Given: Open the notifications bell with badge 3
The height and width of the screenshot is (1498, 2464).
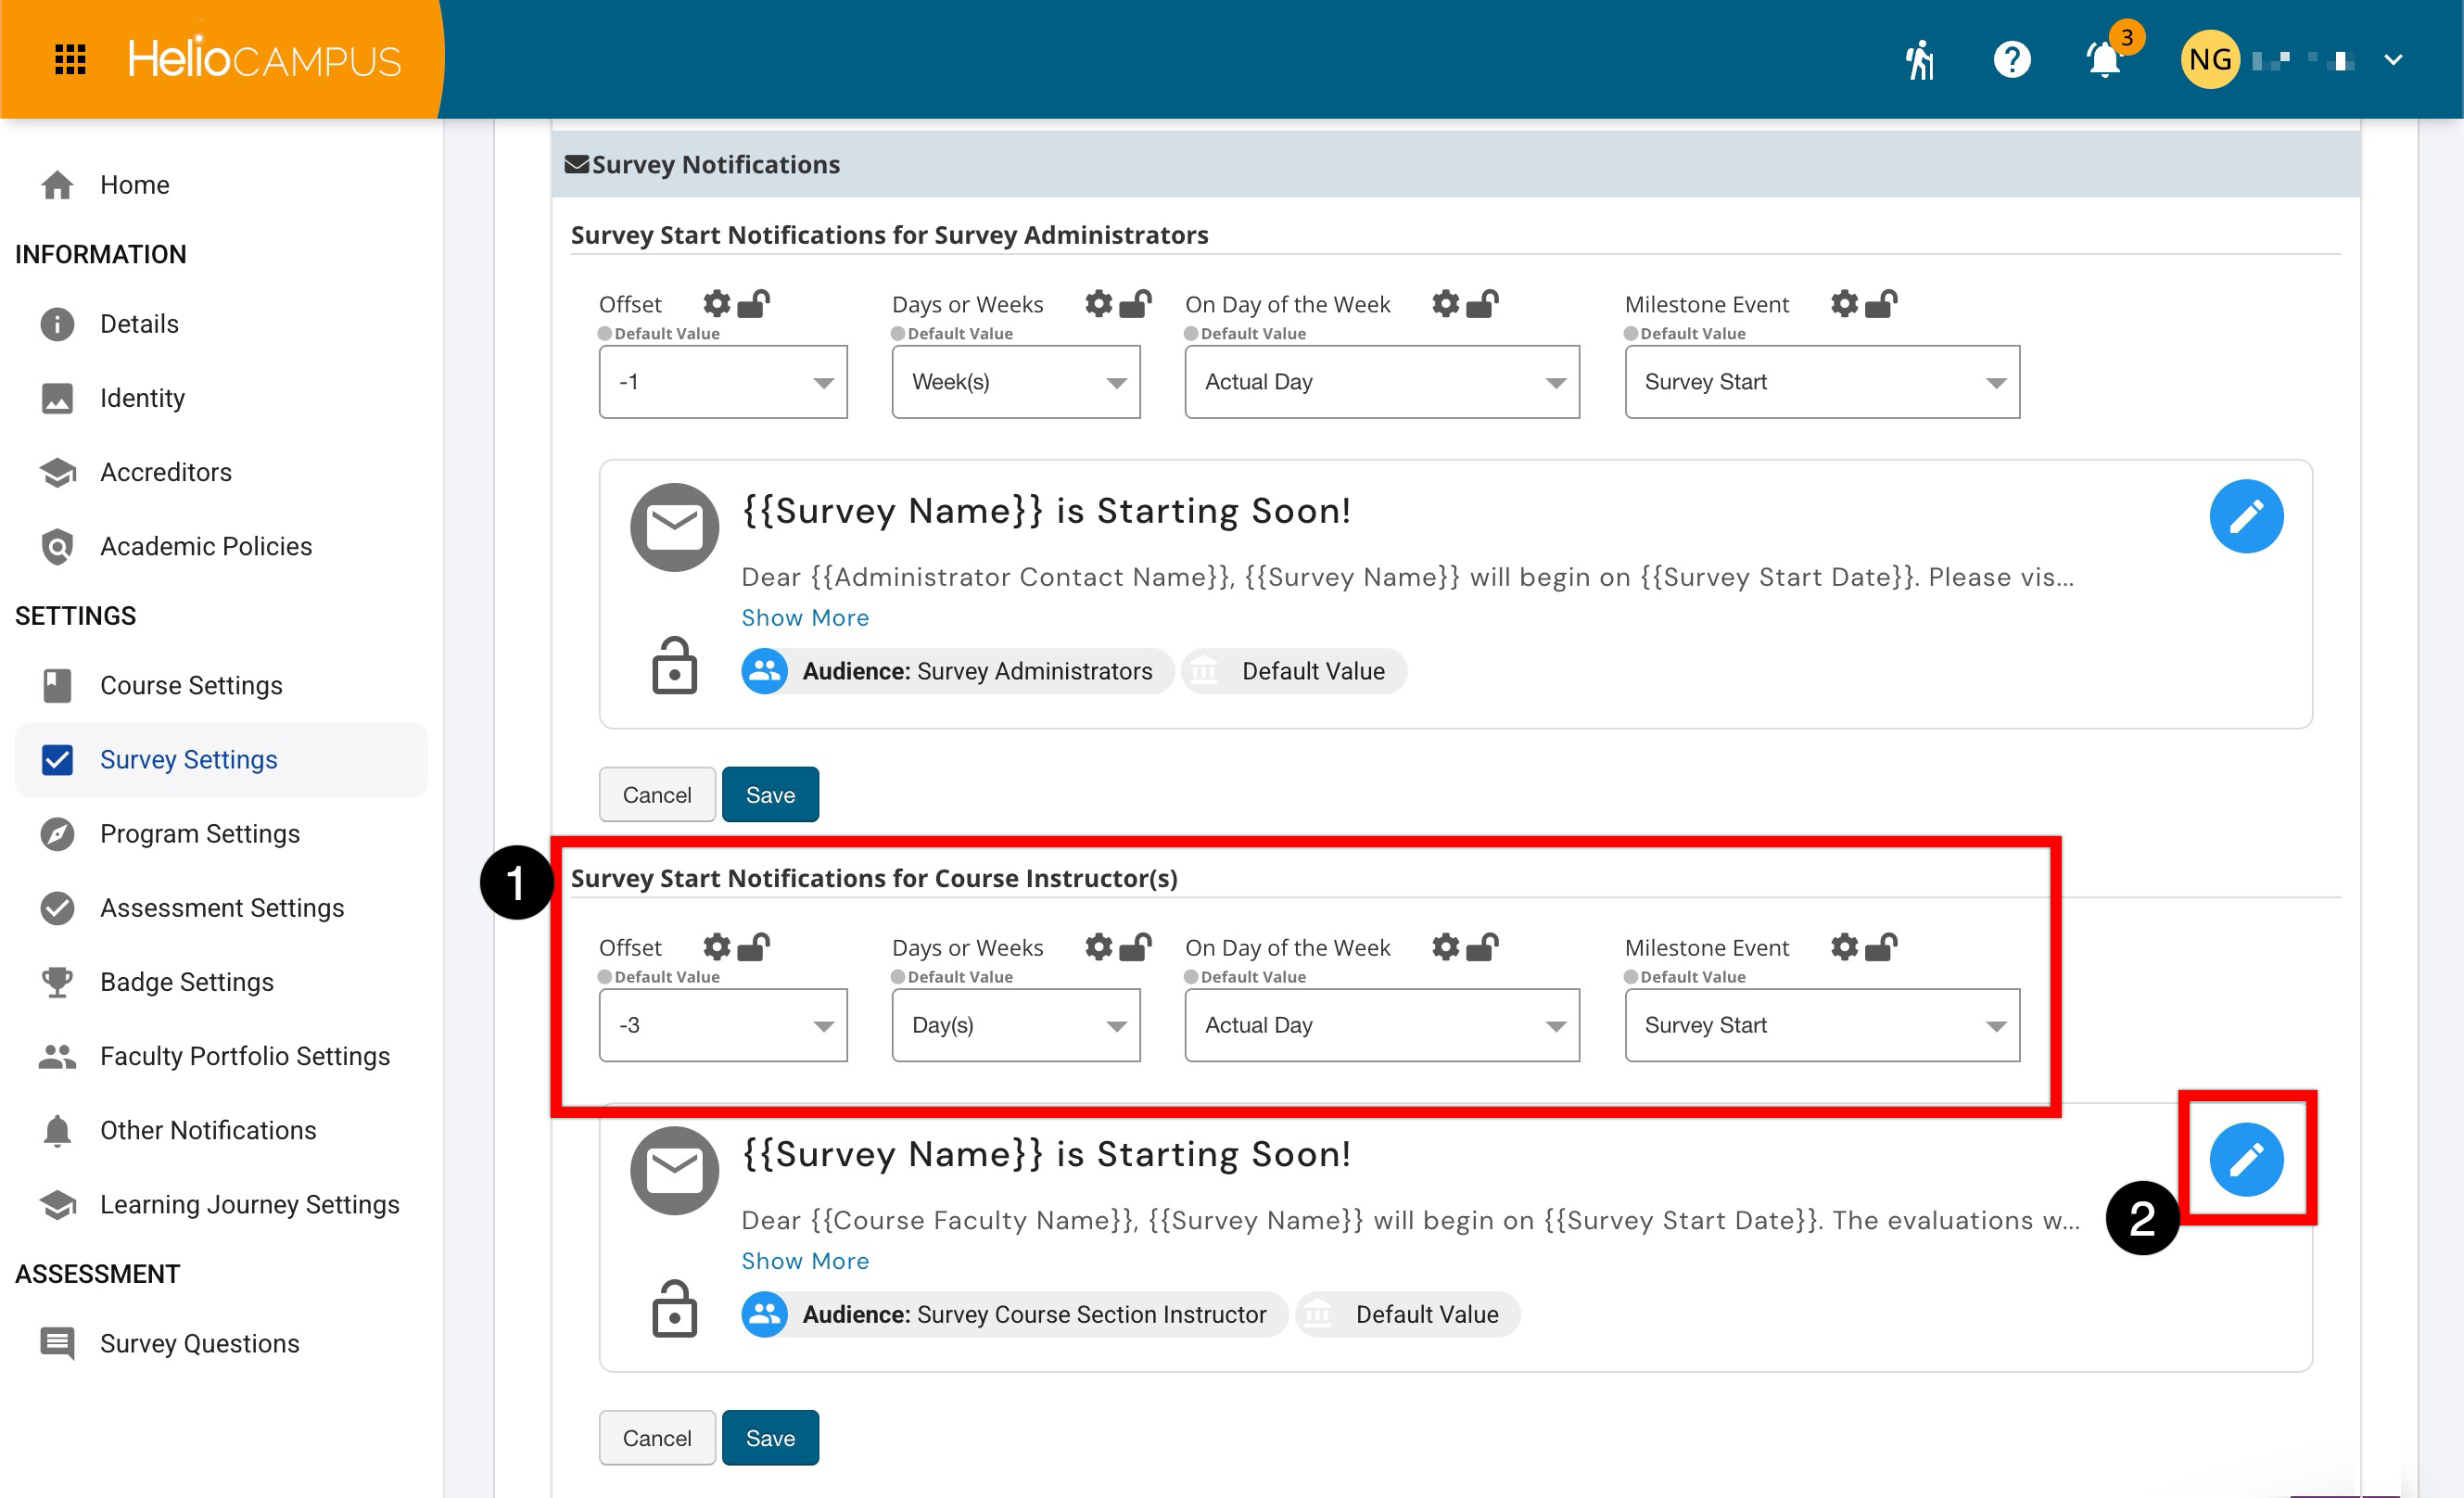Looking at the screenshot, I should tap(2105, 60).
